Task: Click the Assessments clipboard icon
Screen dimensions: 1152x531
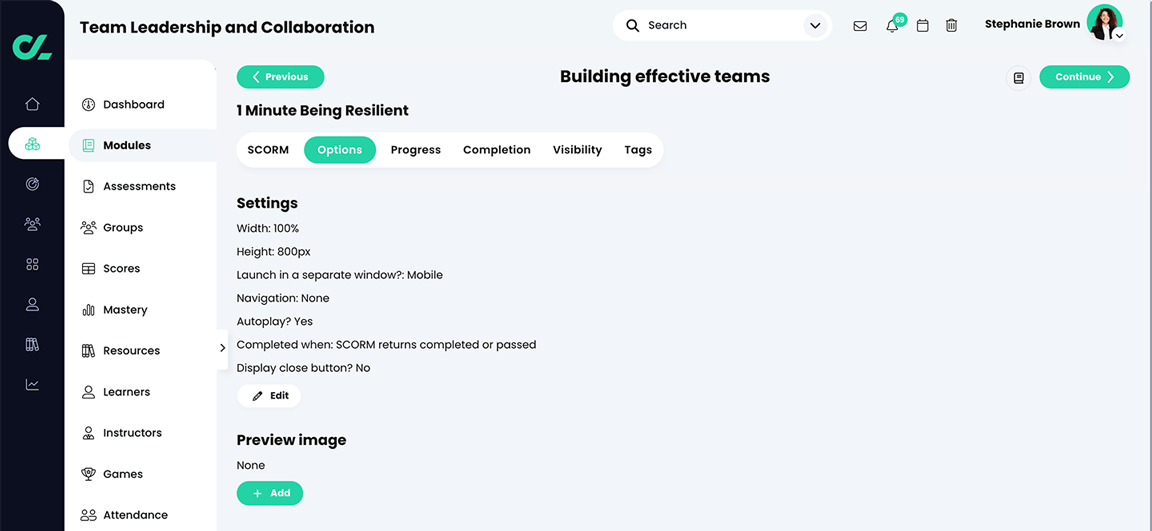Action: 88,187
